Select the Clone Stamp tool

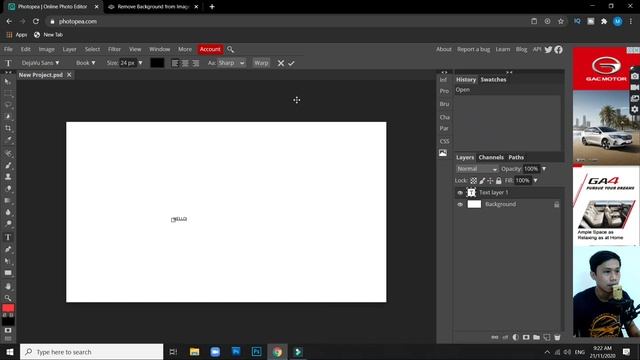(8, 177)
